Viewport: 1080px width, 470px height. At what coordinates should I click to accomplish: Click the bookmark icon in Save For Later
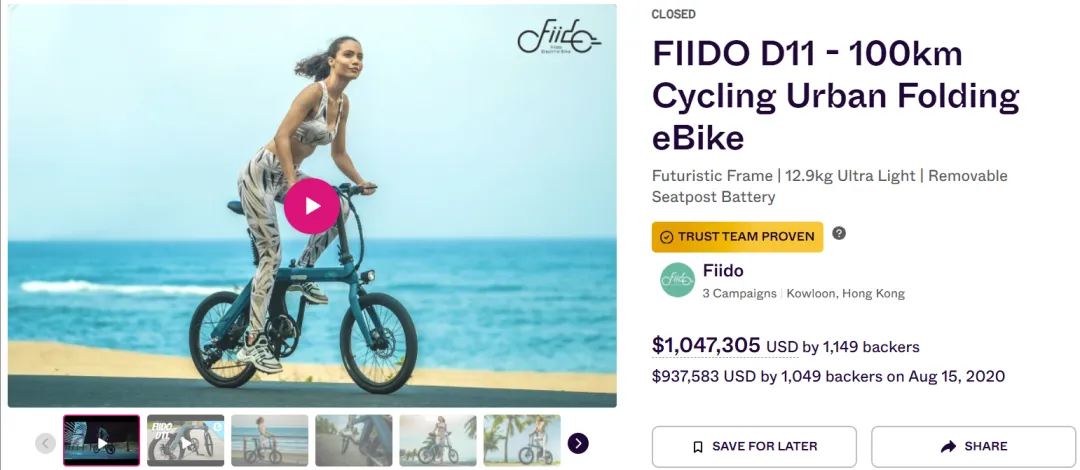(698, 447)
